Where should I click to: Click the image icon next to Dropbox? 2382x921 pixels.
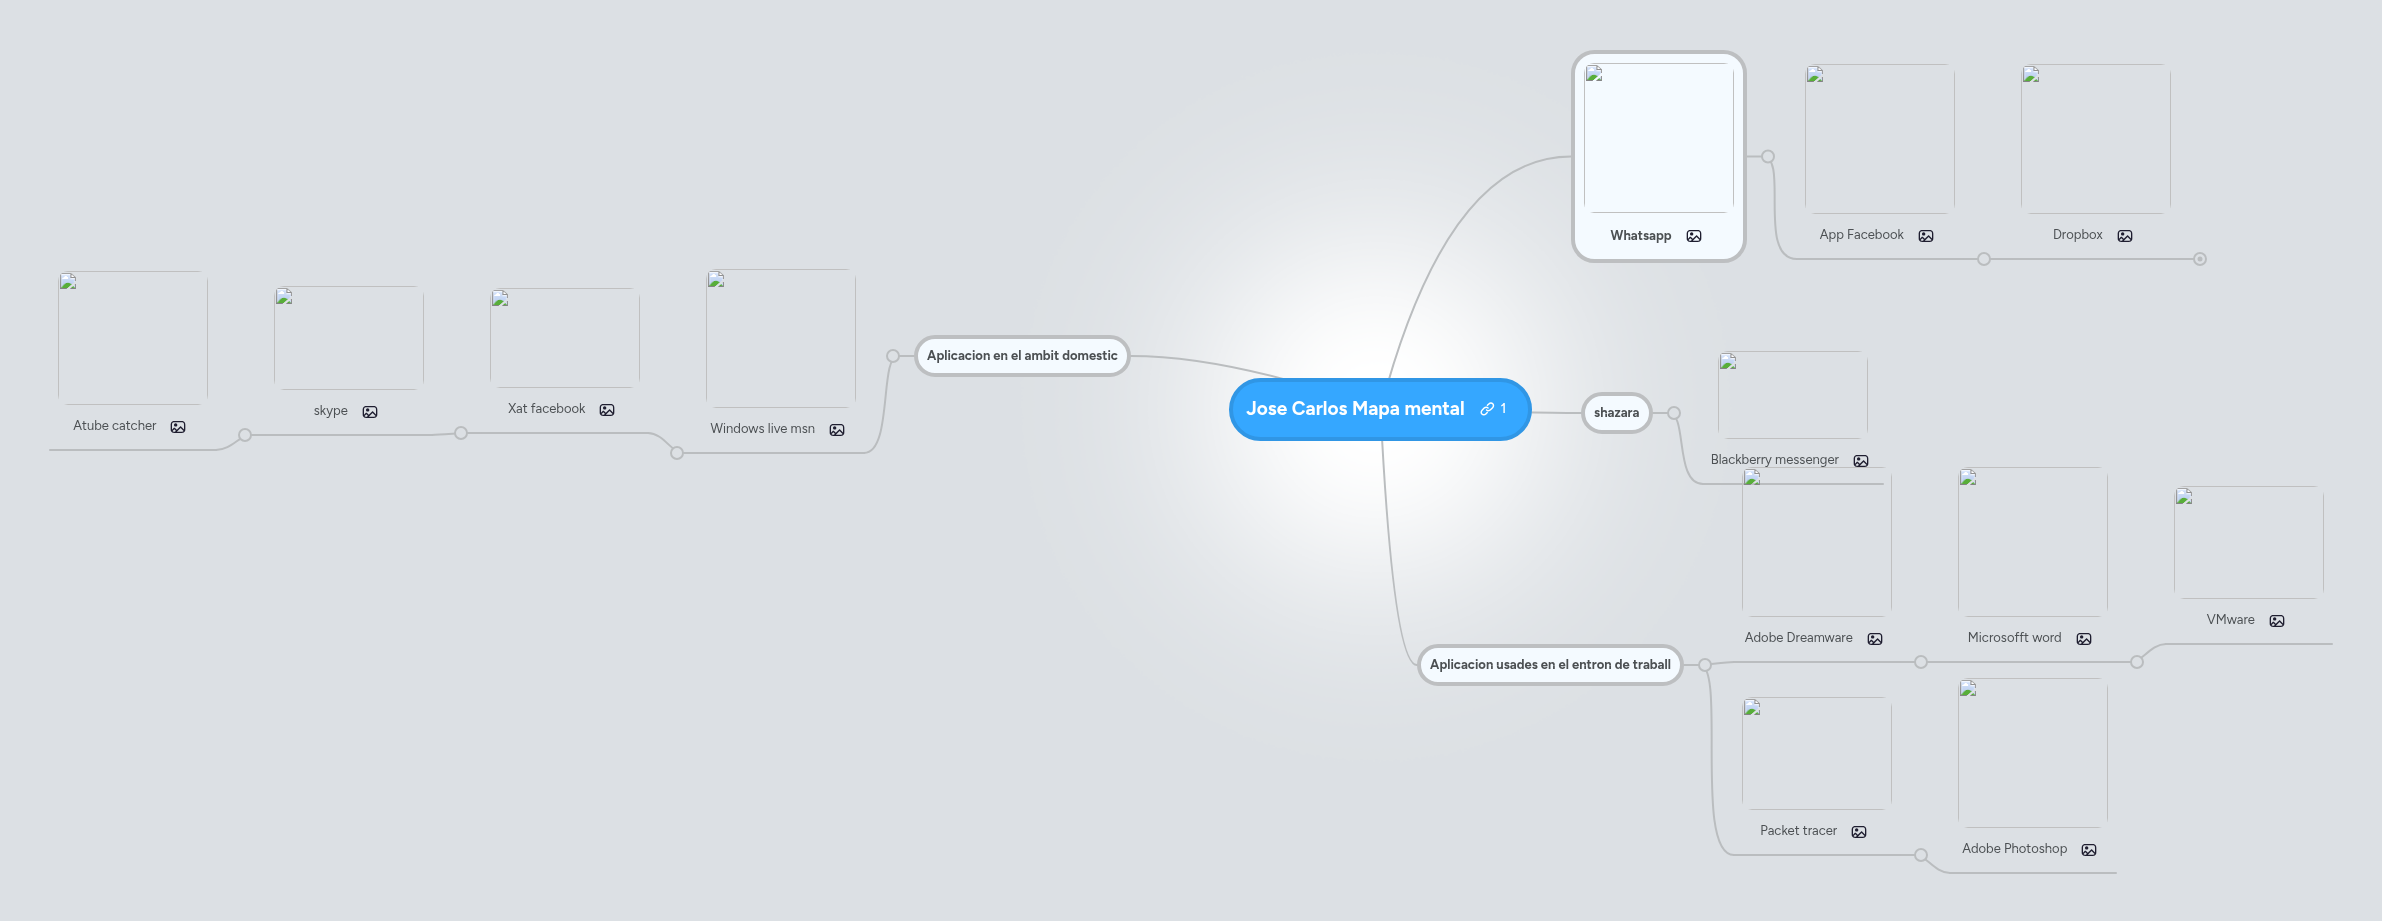coord(2125,236)
